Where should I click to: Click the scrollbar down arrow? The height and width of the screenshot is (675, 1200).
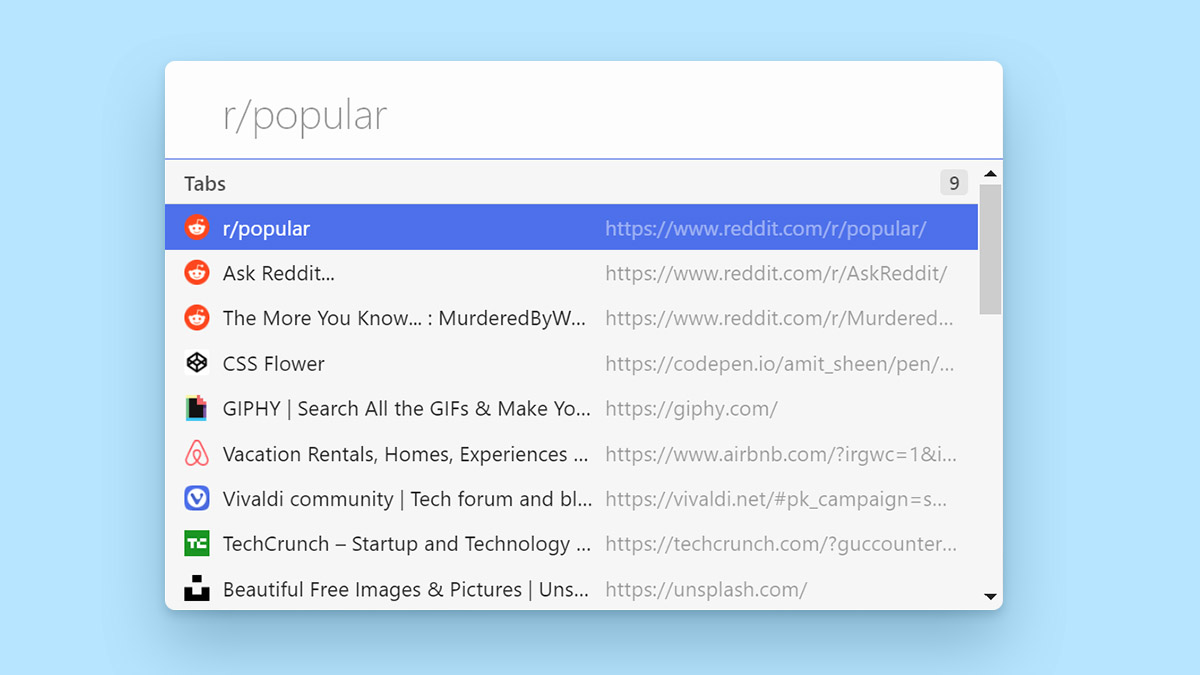[991, 596]
